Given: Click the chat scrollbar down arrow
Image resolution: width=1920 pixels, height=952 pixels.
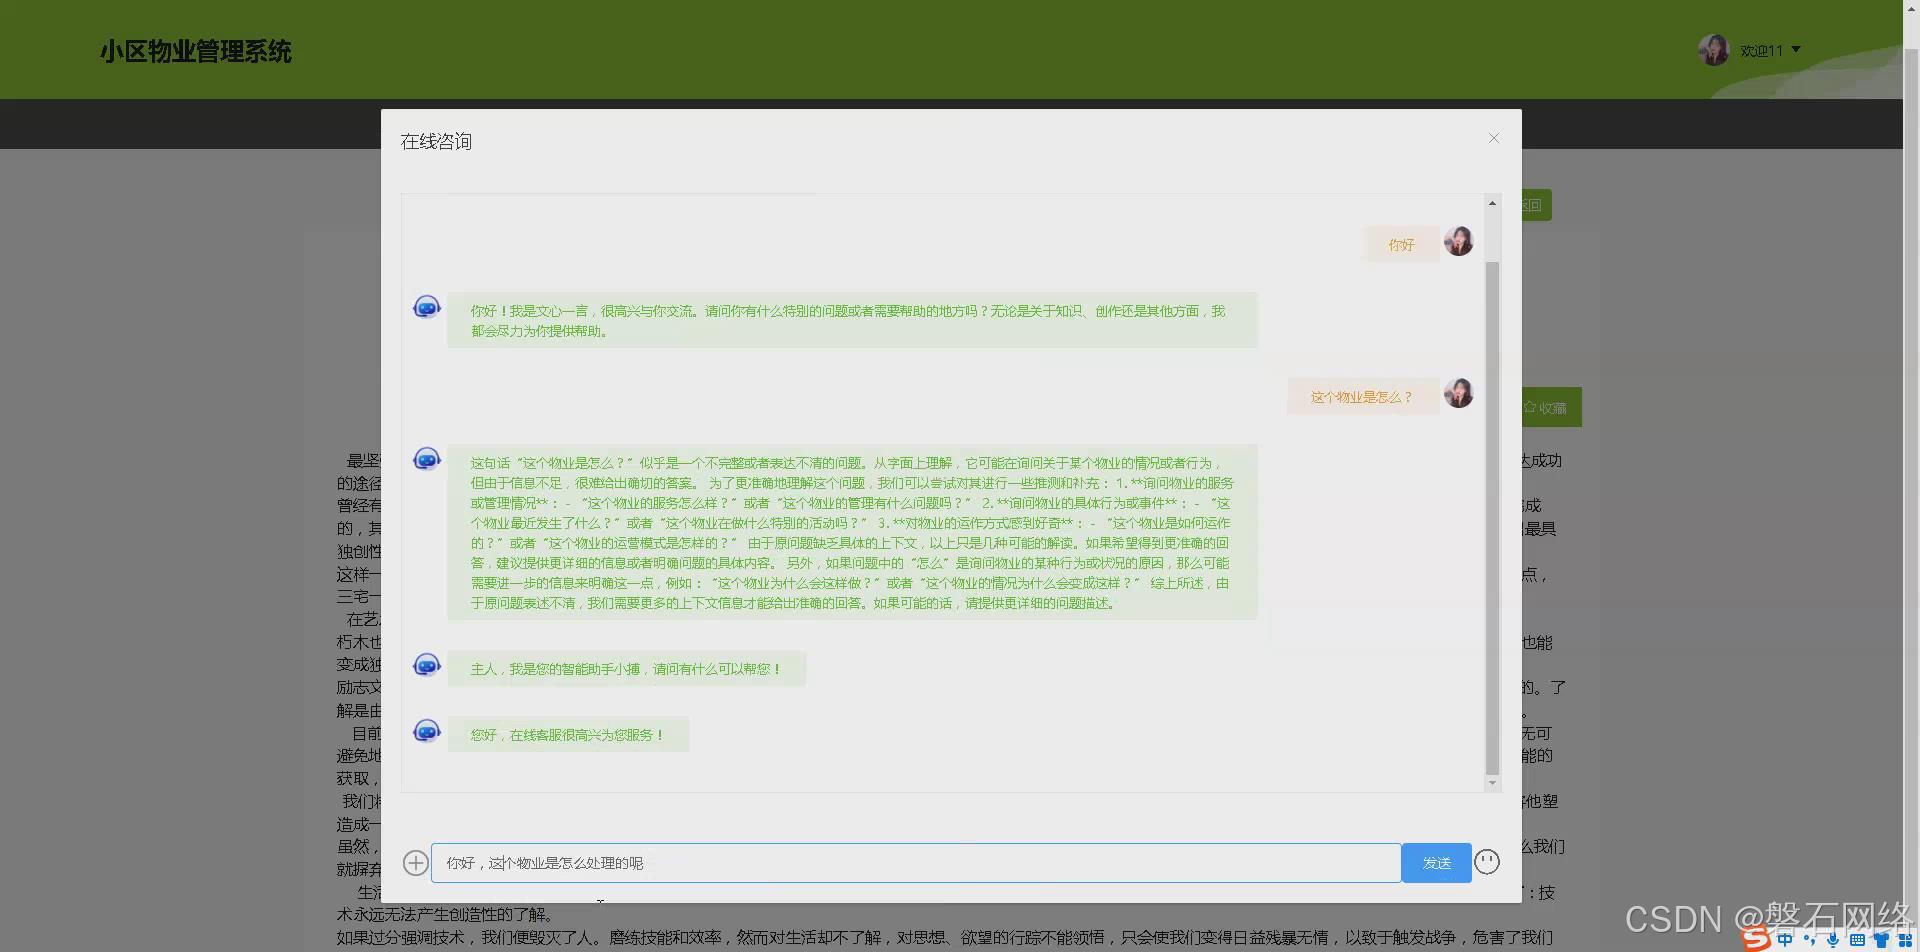Looking at the screenshot, I should (1492, 783).
